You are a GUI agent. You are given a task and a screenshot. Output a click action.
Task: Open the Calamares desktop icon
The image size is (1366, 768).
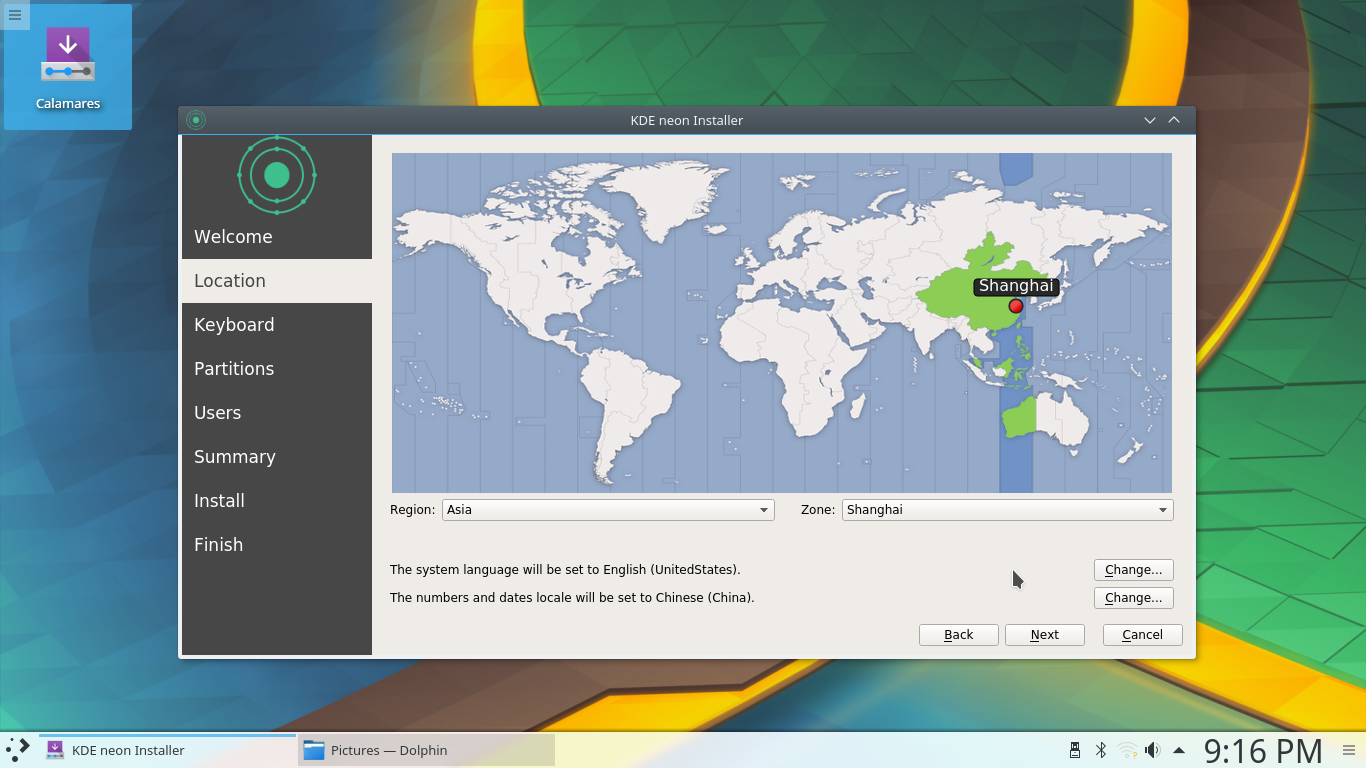68,68
